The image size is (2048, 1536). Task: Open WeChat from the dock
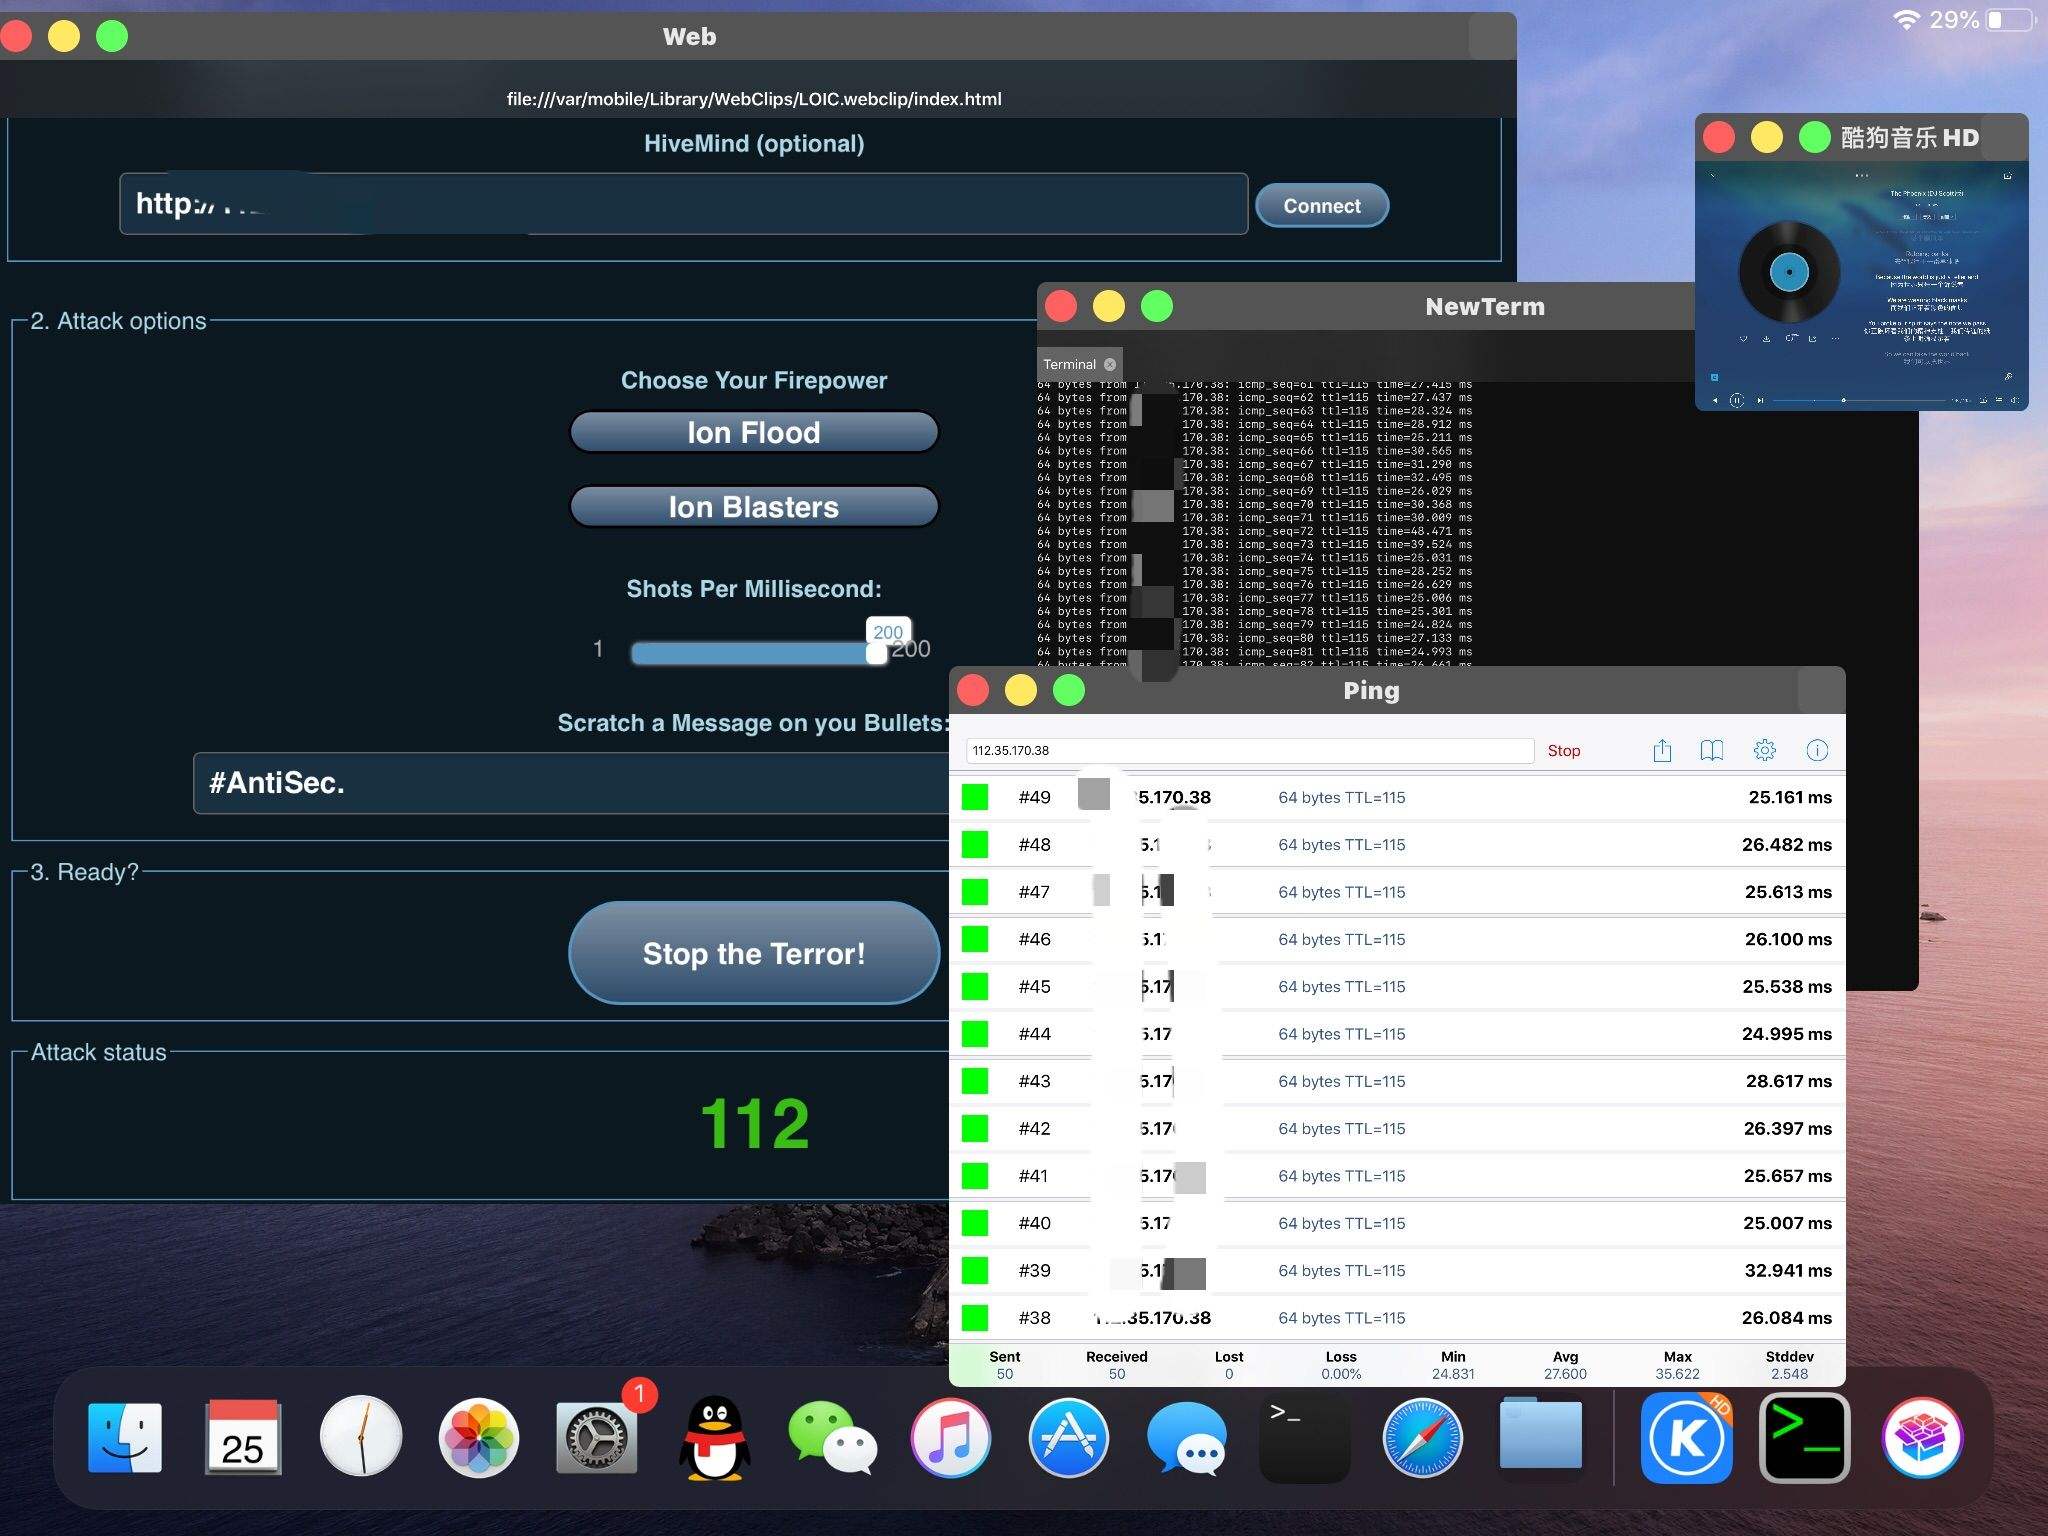click(x=832, y=1438)
